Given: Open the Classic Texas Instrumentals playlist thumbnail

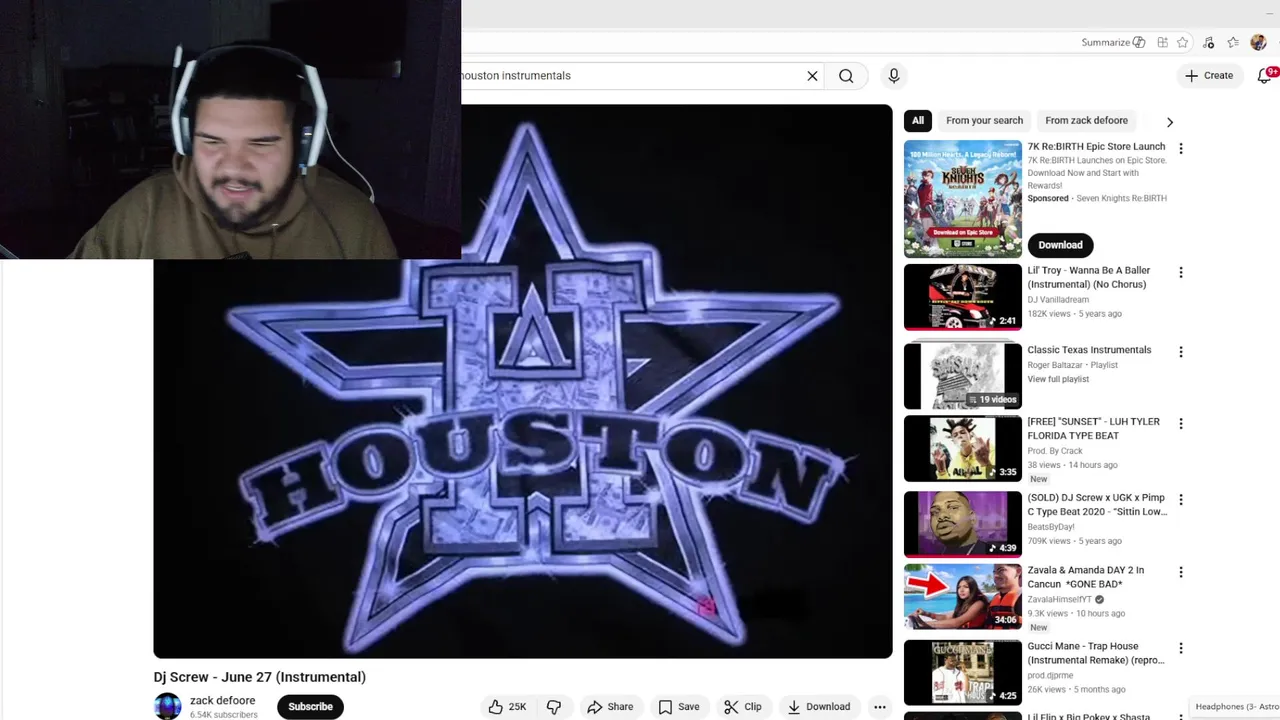Looking at the screenshot, I should pos(963,375).
